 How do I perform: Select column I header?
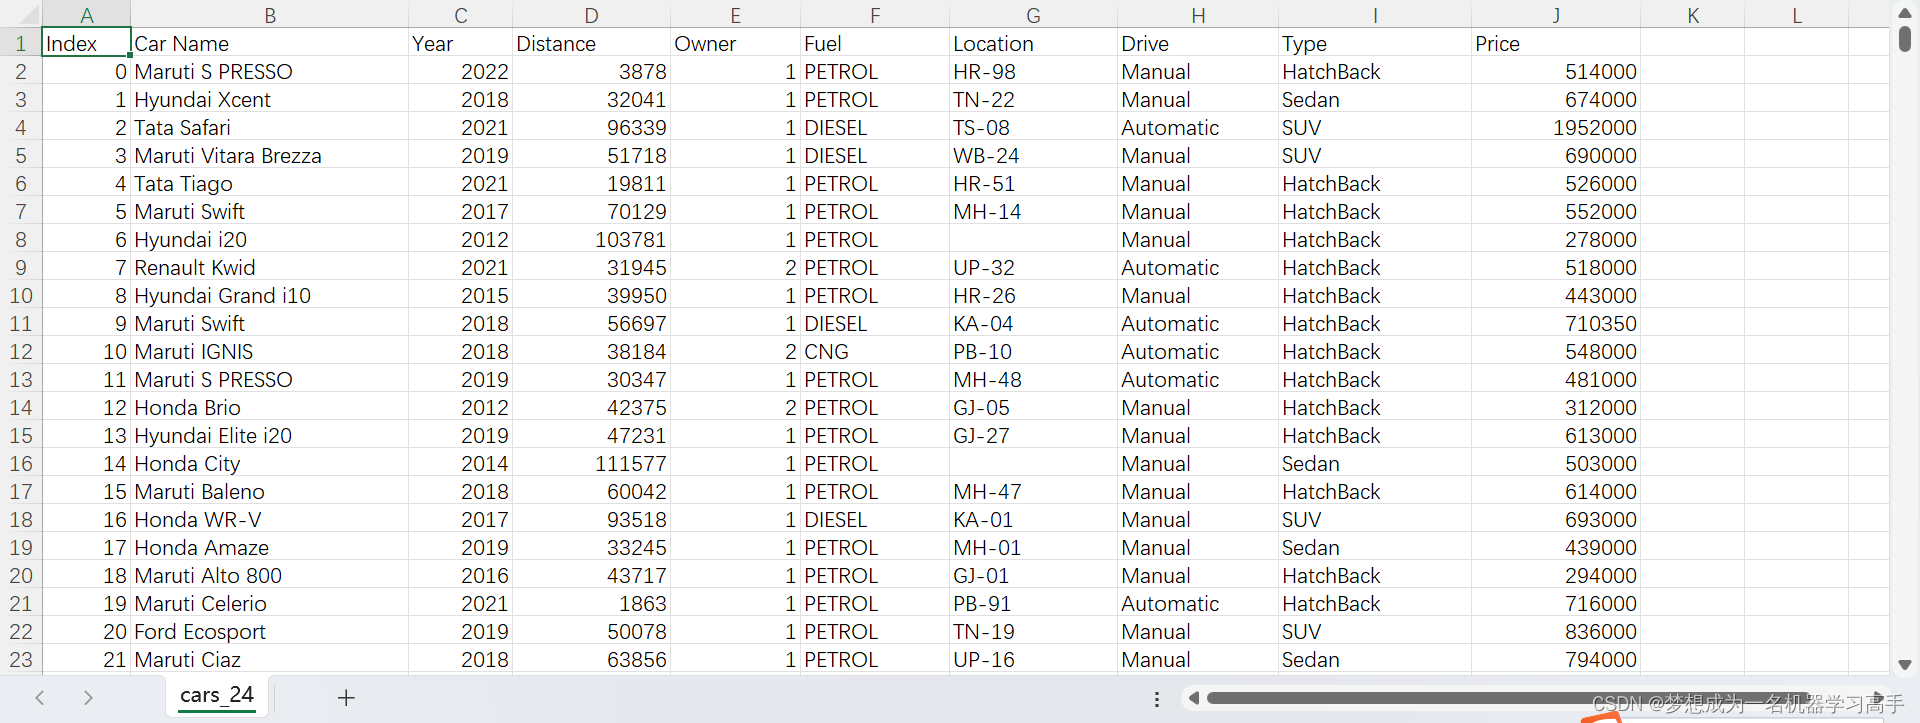coord(1375,15)
